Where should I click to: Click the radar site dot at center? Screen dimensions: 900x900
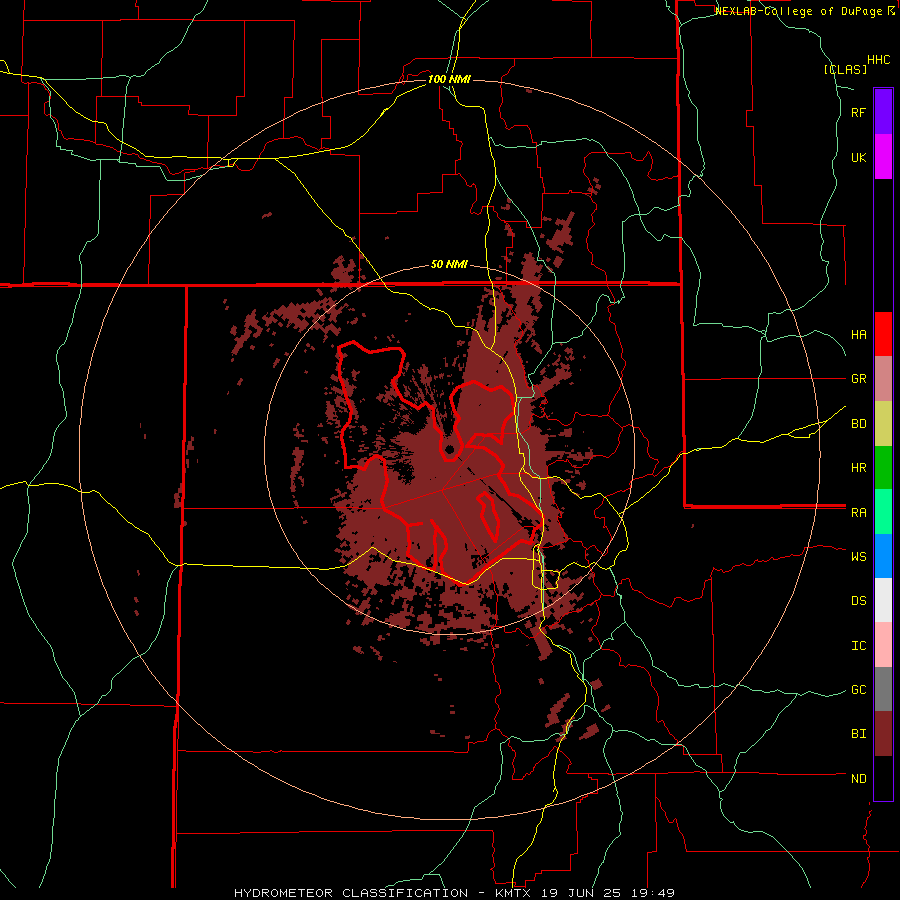449,449
